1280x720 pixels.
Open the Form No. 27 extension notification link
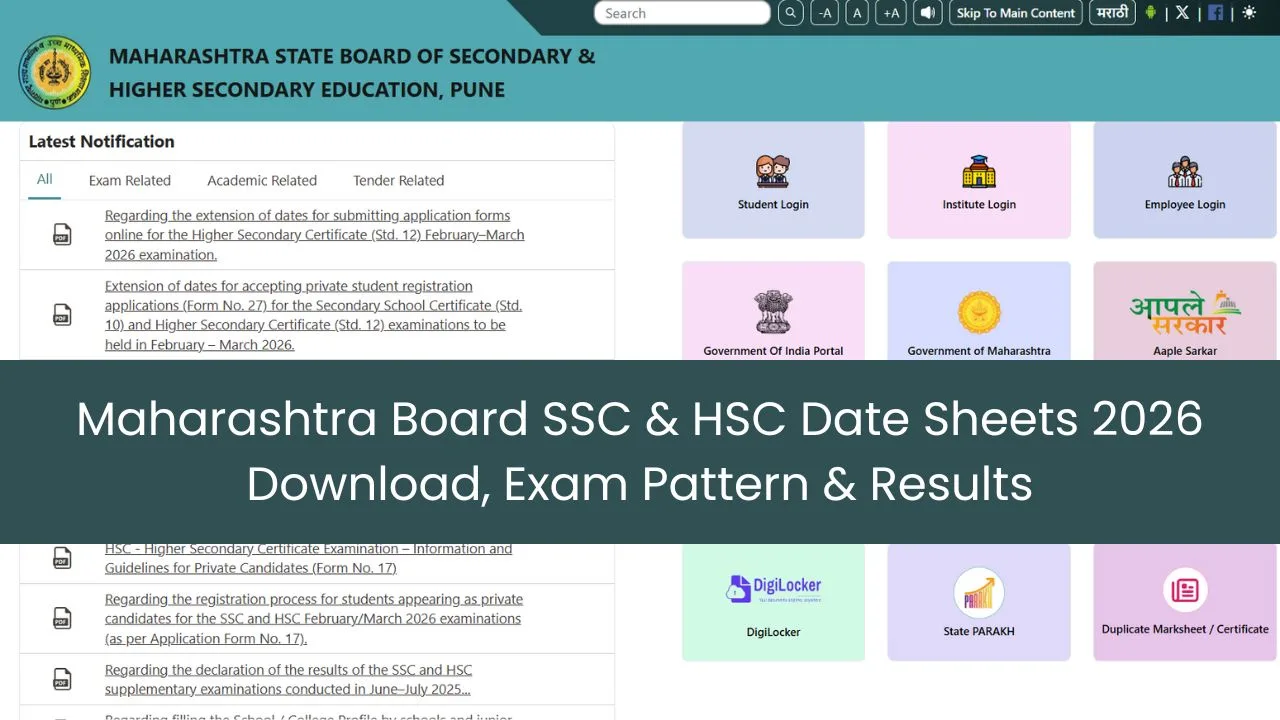tap(313, 315)
